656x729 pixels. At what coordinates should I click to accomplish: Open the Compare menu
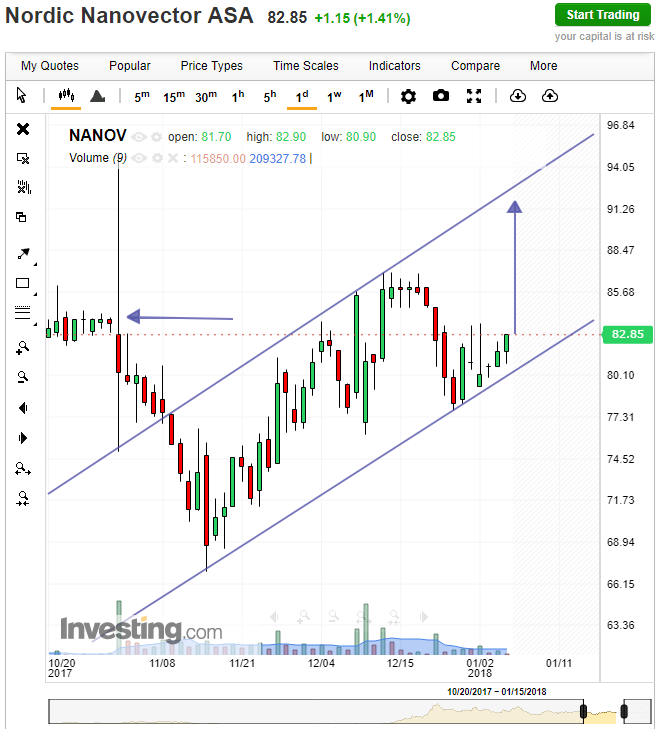click(x=475, y=66)
